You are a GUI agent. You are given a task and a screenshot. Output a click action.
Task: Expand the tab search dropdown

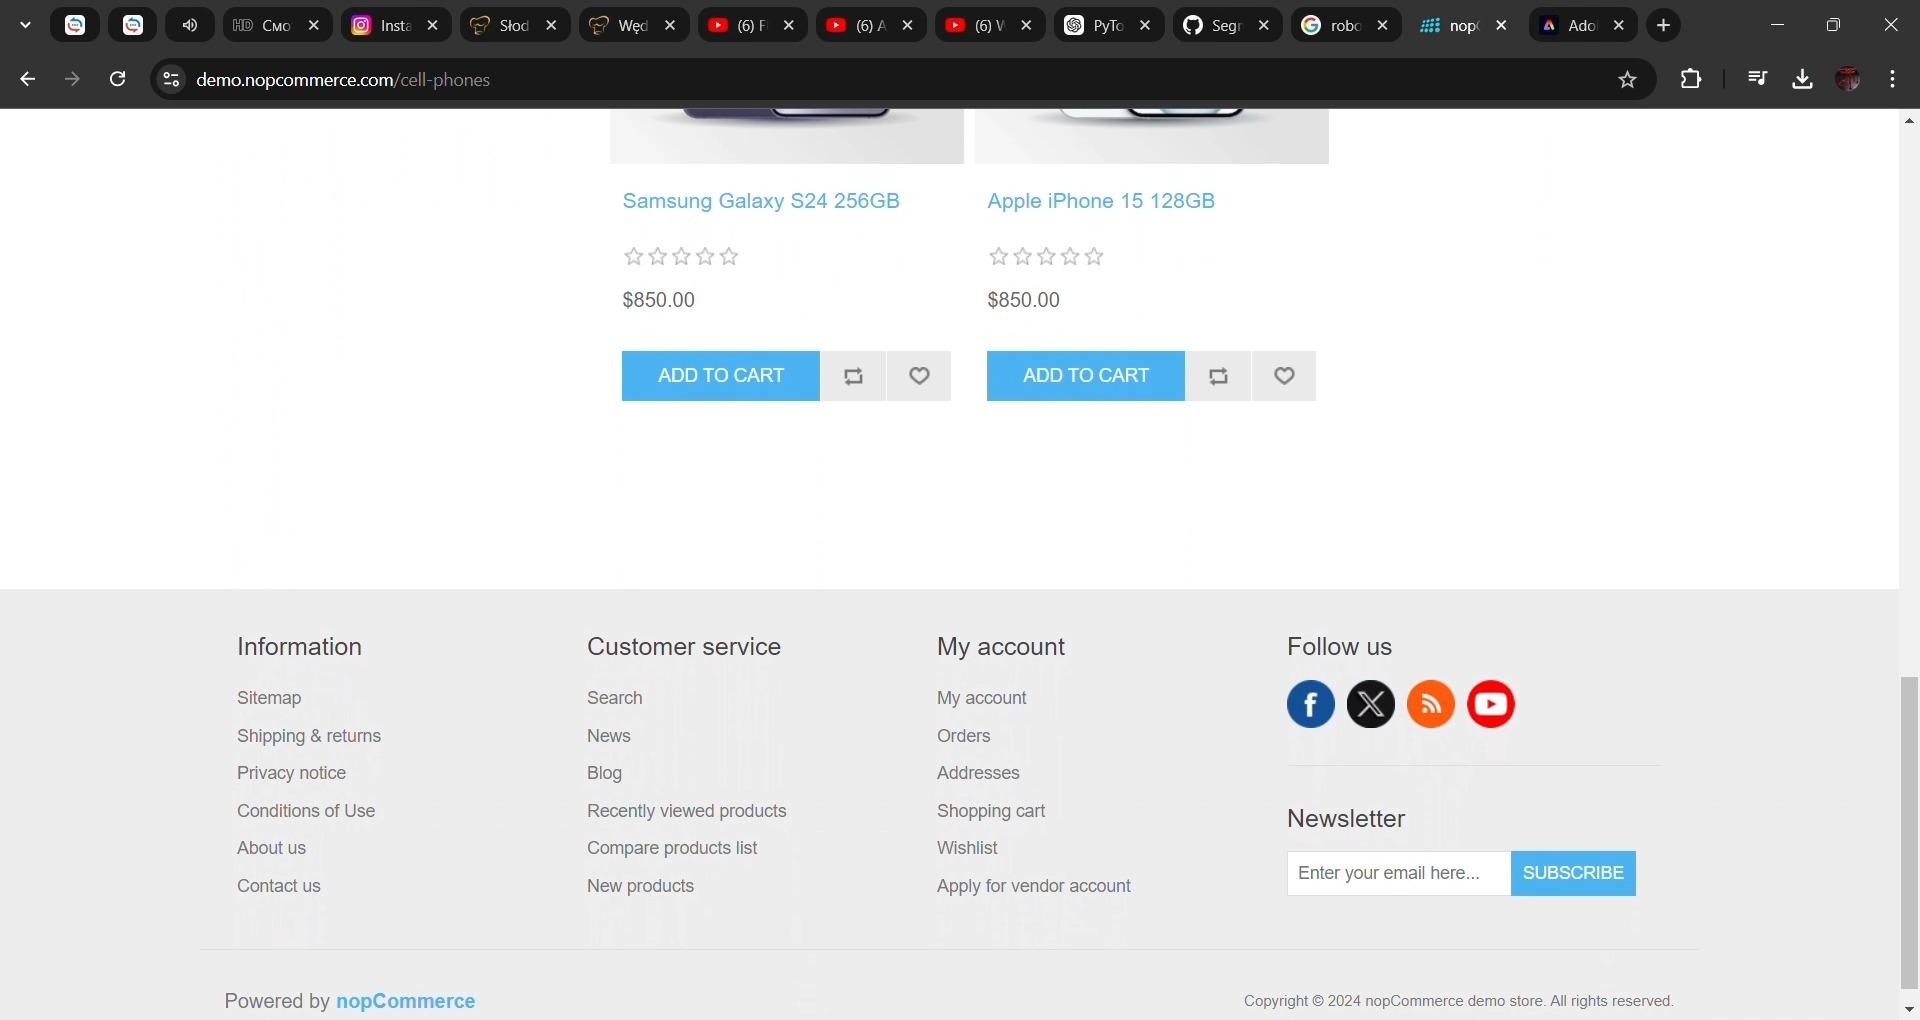[25, 25]
